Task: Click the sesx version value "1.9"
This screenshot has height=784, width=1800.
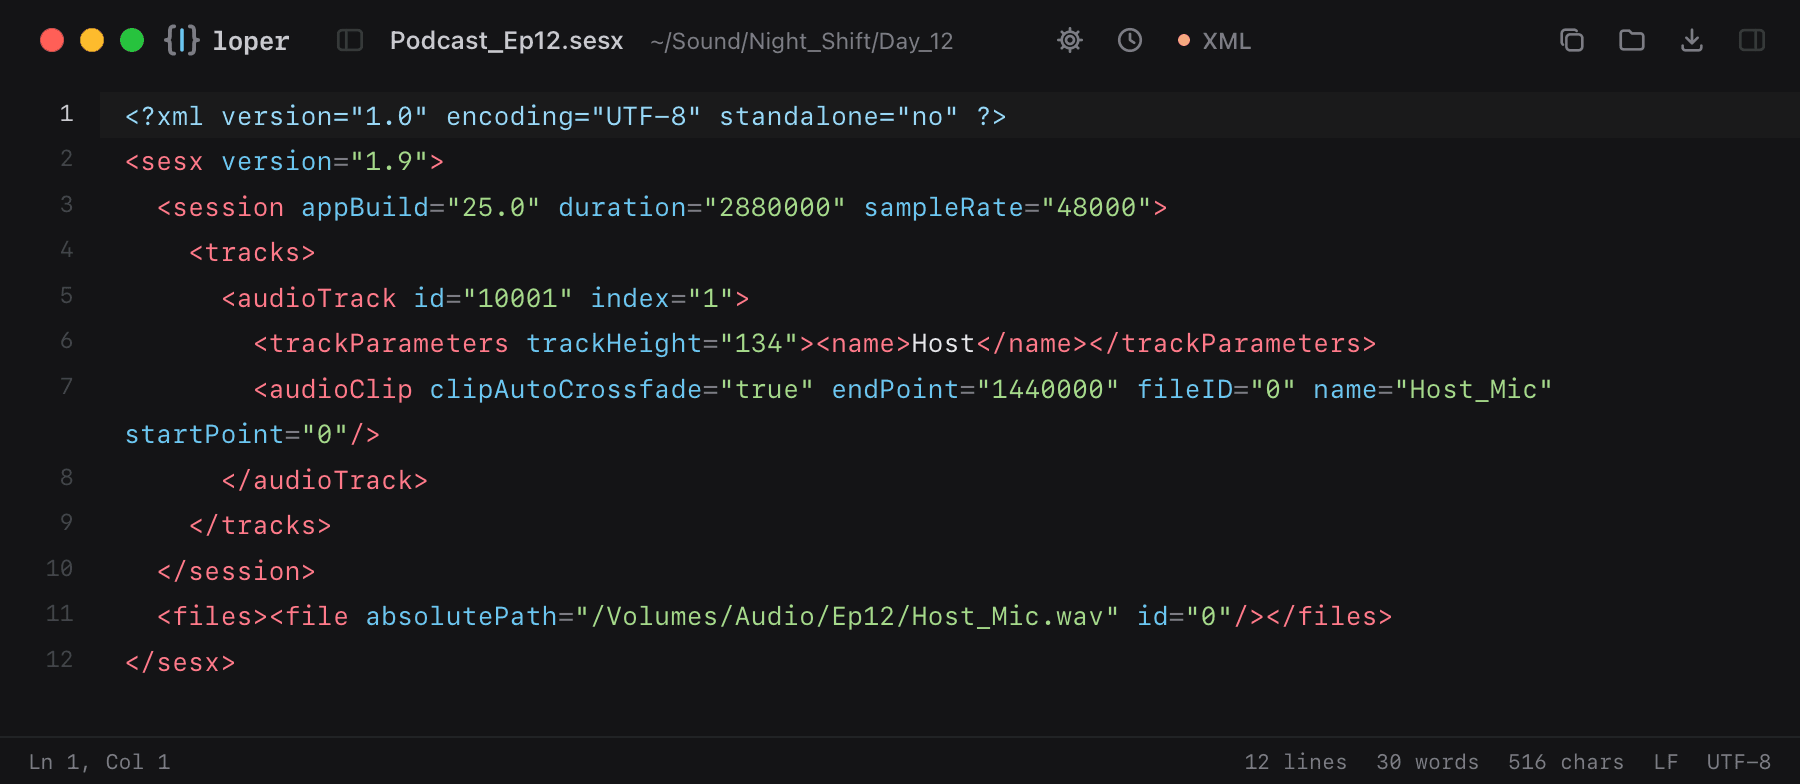Action: click(x=390, y=162)
